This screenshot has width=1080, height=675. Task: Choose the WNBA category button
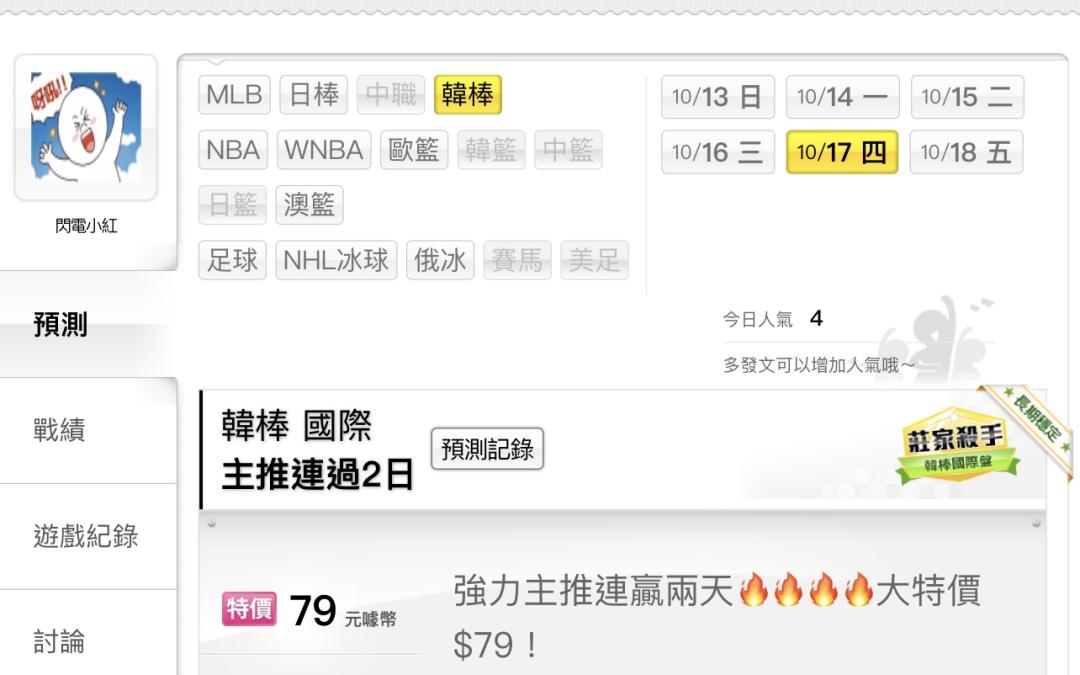coord(324,149)
